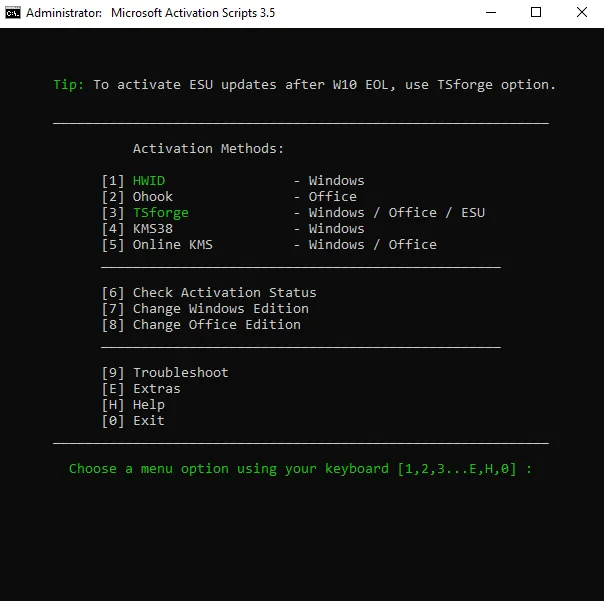604x601 pixels.
Task: Click the keyboard prompt line at bottom
Action: click(300, 469)
